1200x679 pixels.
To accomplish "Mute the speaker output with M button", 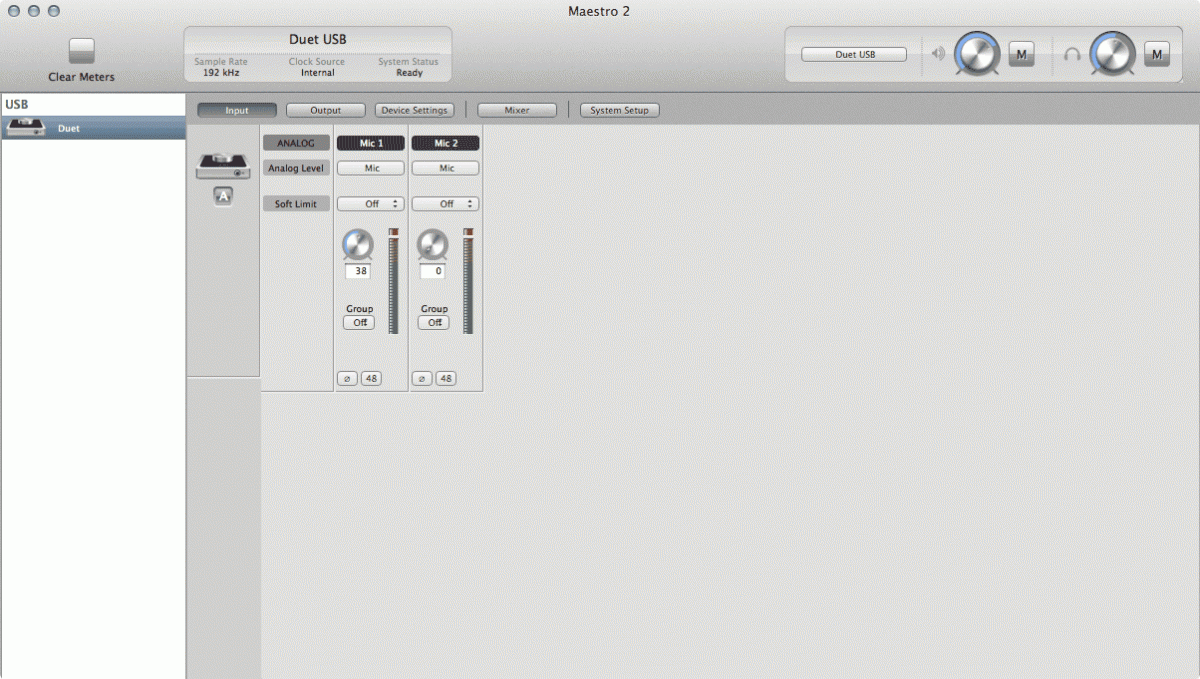I will (x=1020, y=54).
